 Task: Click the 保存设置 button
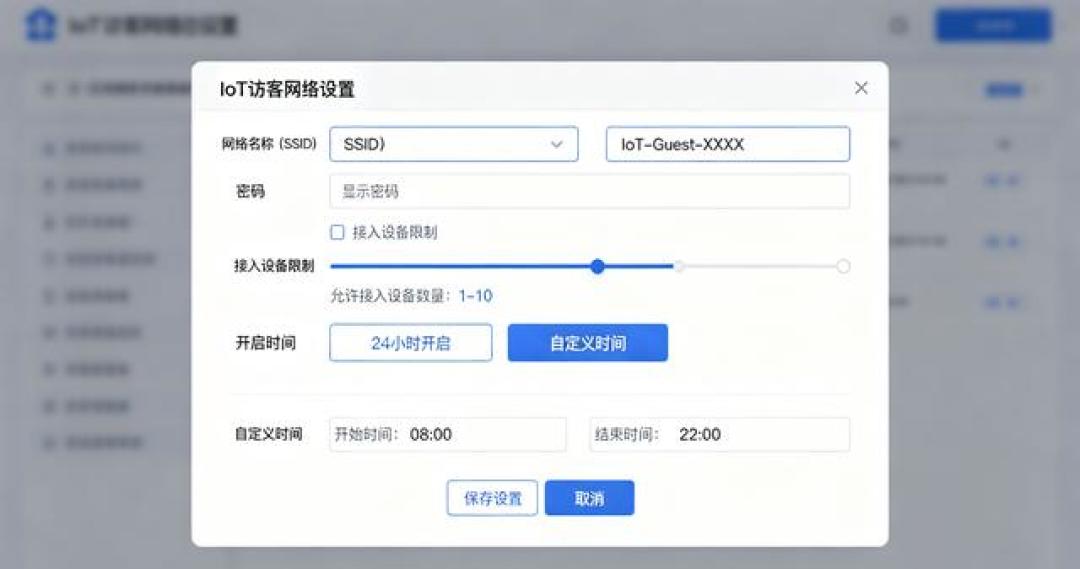point(492,497)
